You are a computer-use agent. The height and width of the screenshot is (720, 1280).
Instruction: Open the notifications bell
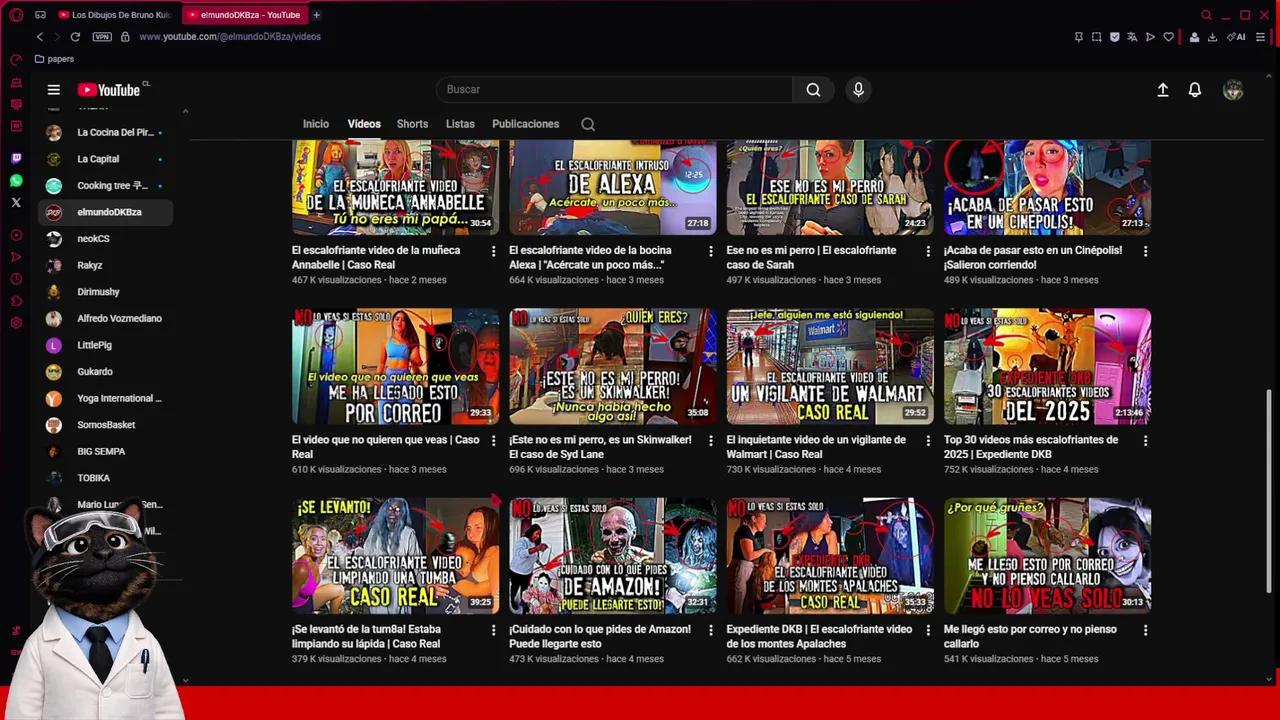coord(1195,90)
